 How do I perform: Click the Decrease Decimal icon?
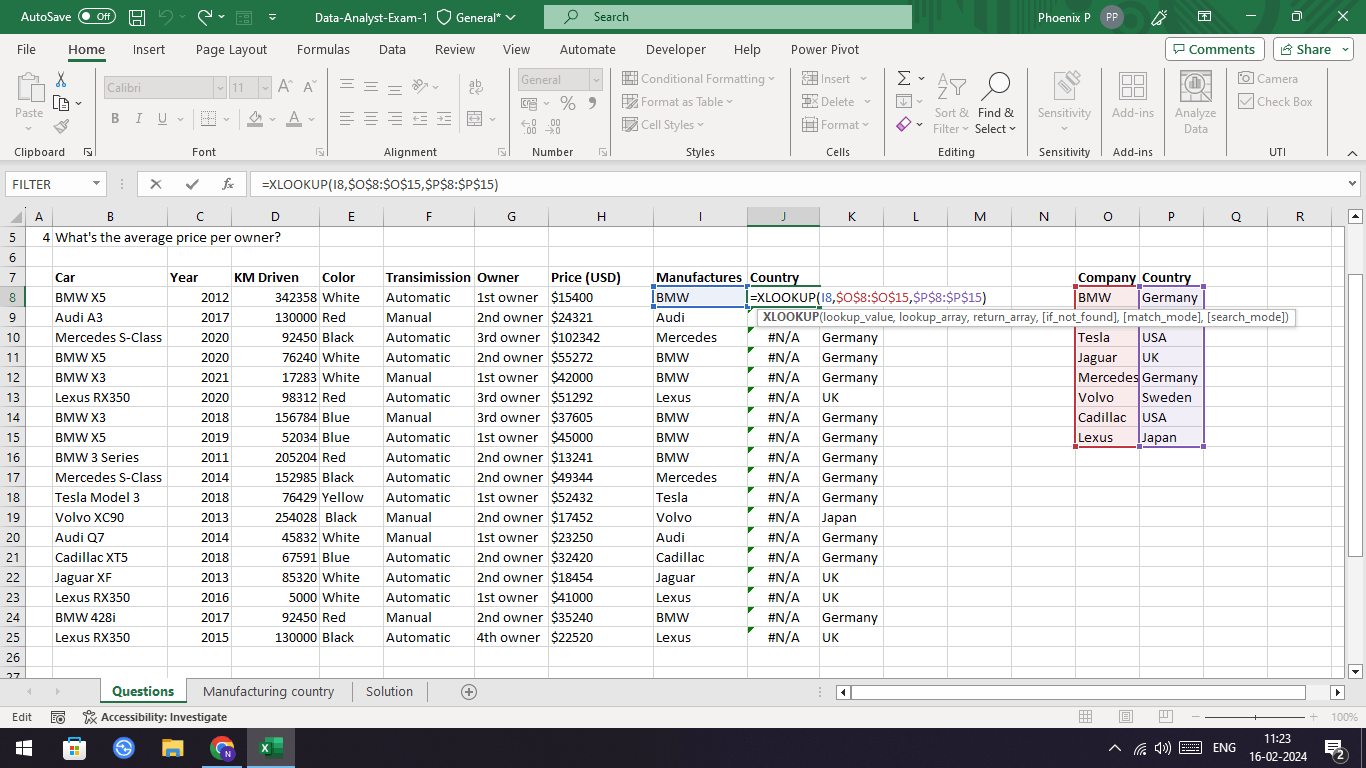coord(553,127)
